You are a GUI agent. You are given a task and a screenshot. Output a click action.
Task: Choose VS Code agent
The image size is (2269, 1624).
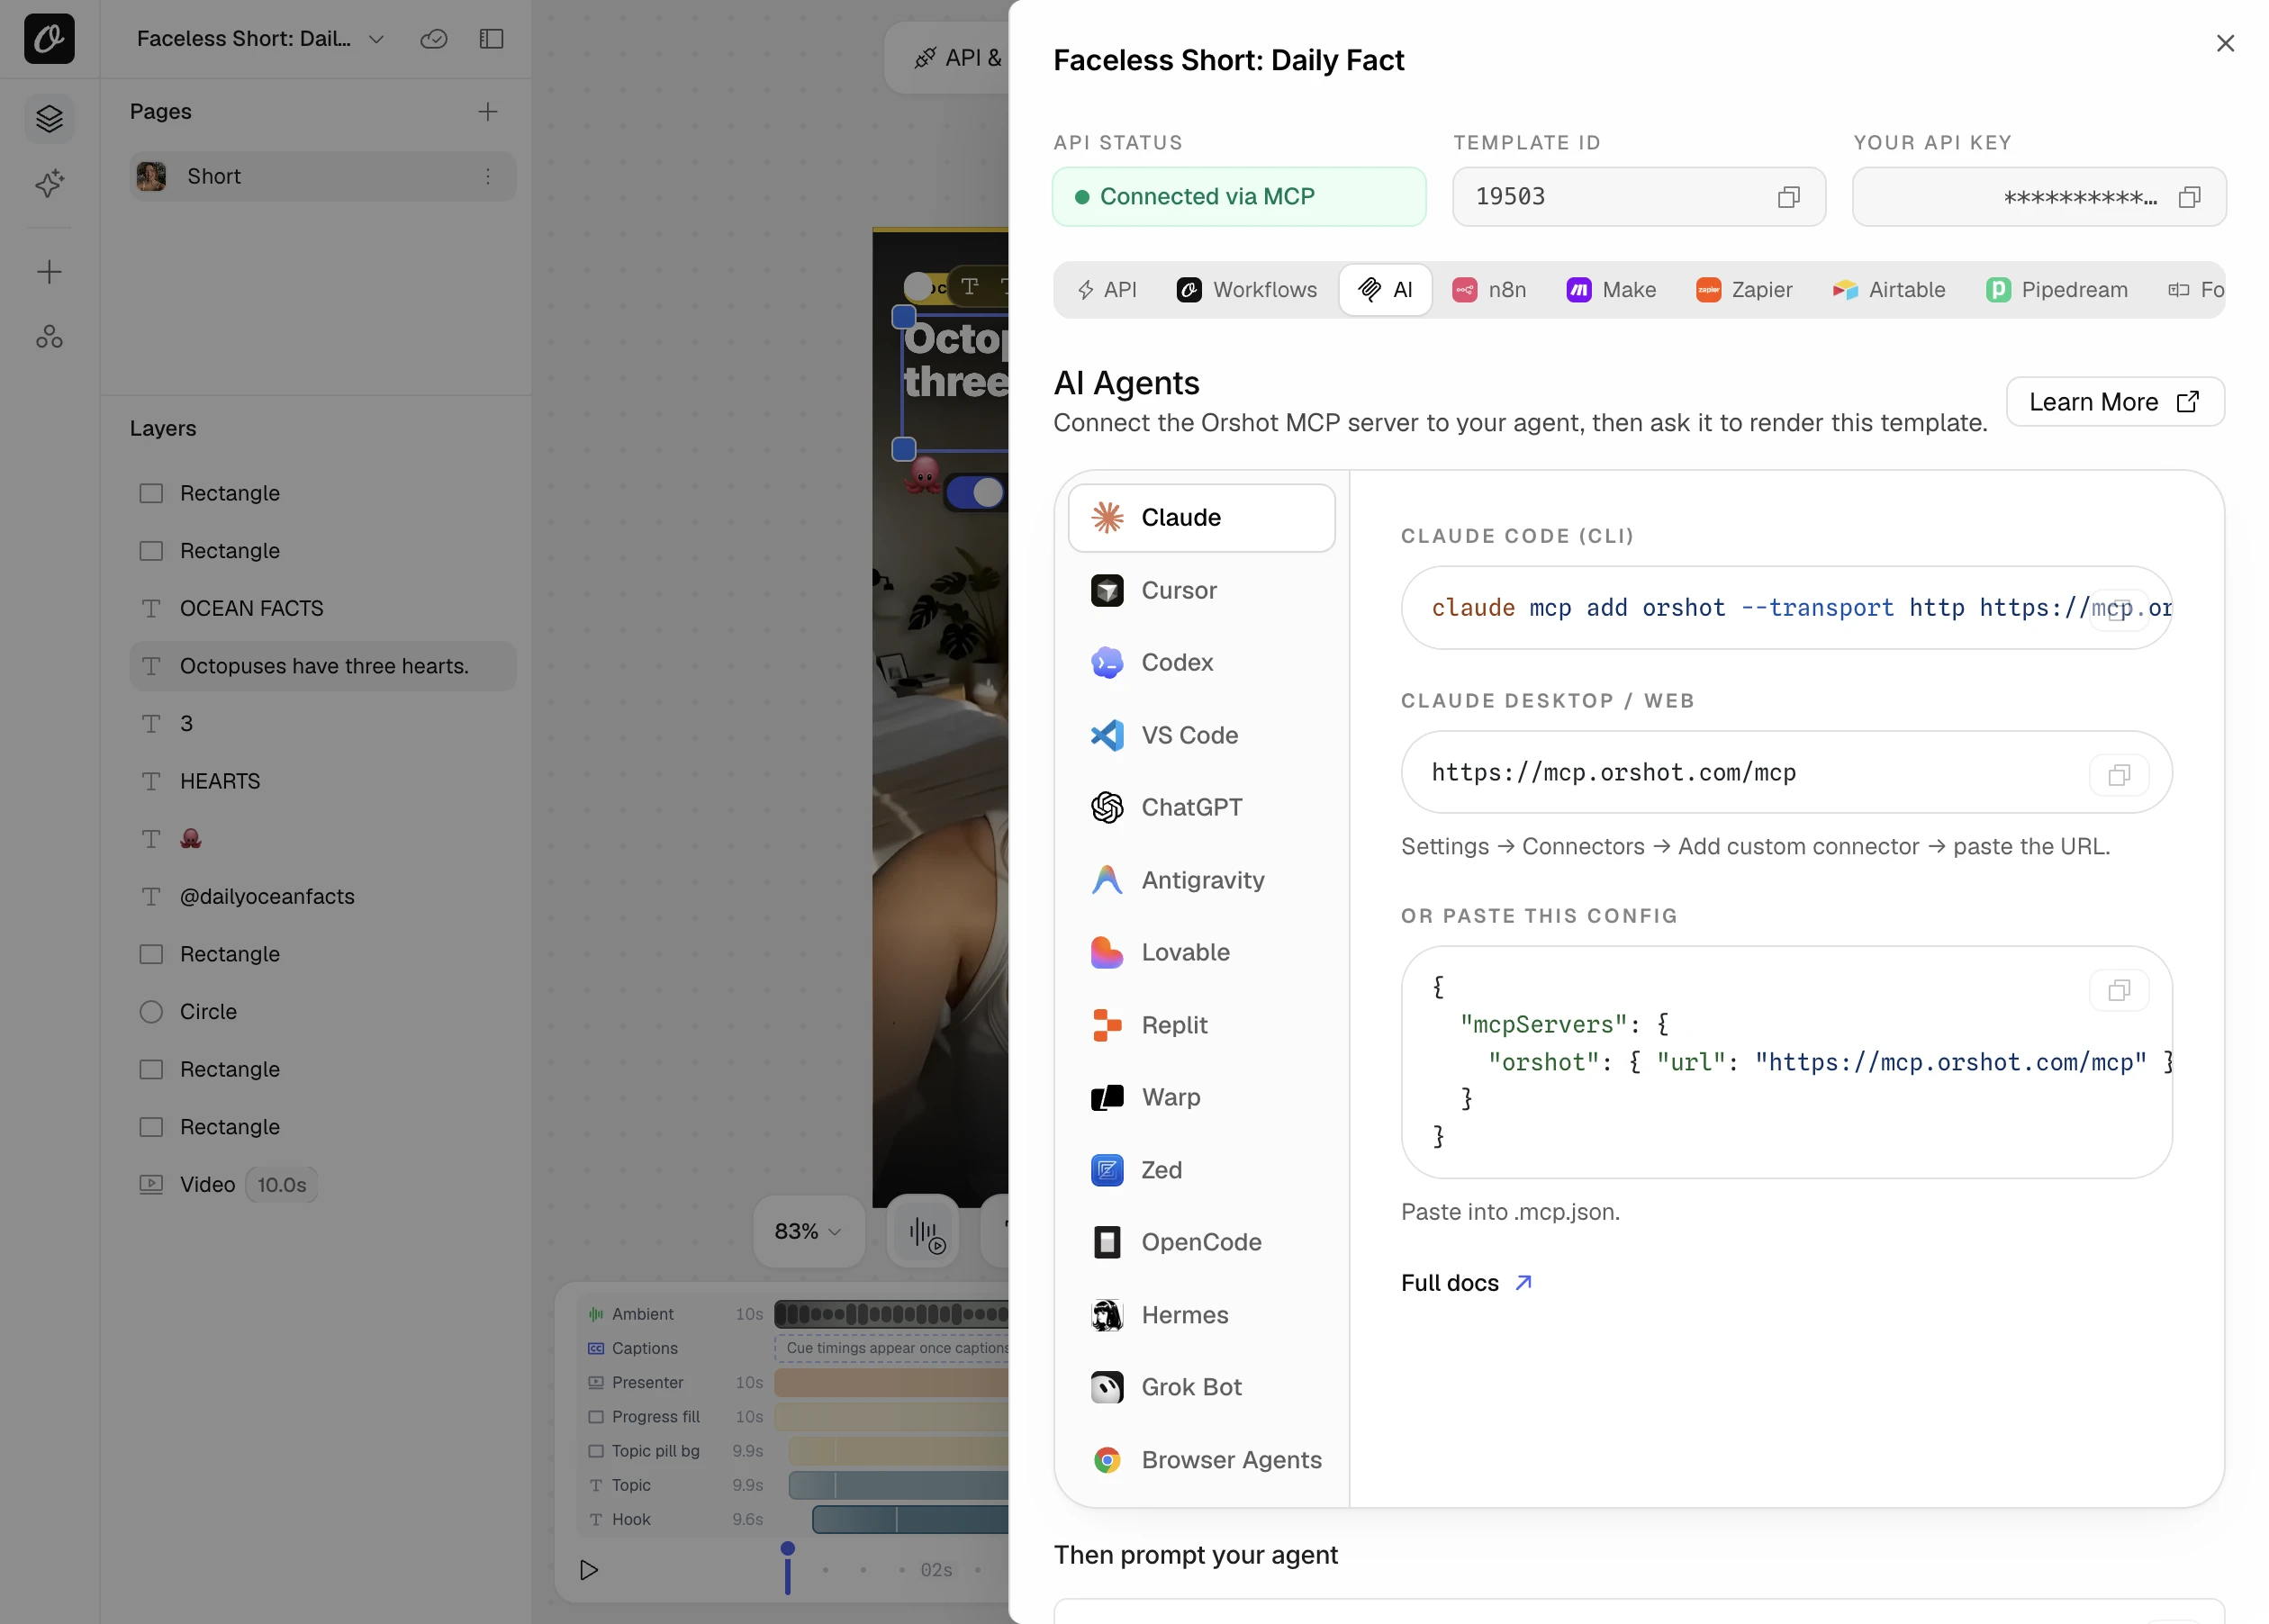(1201, 735)
